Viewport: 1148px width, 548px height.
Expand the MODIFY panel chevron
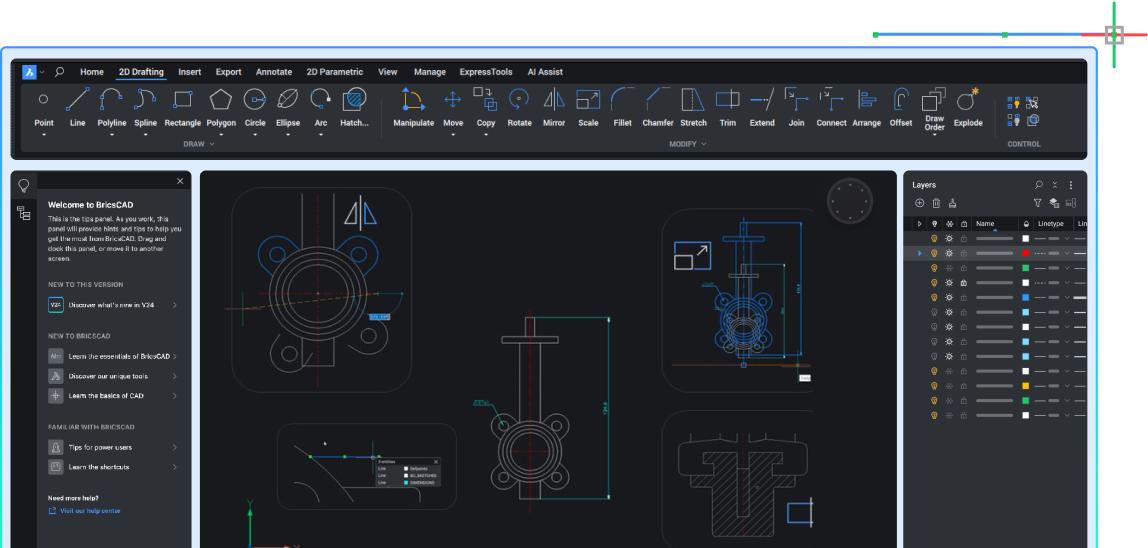704,144
